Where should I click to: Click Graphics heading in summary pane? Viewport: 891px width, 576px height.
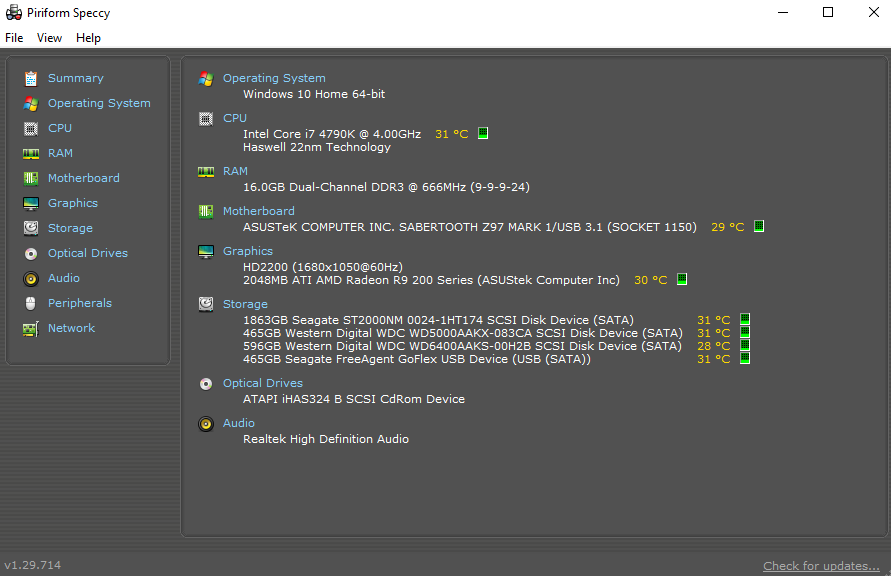pyautogui.click(x=248, y=251)
